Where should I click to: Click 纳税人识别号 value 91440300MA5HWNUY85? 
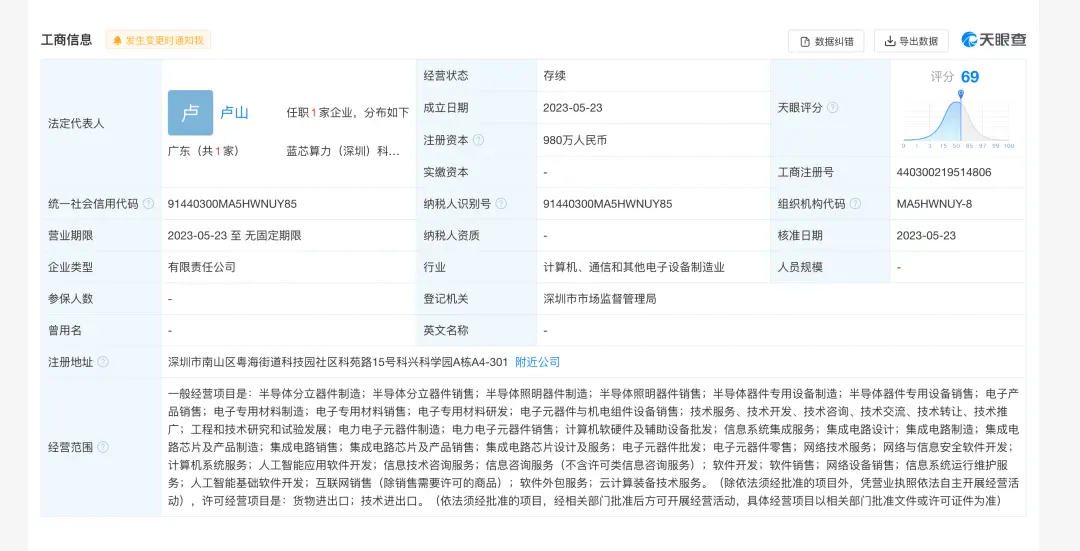[x=608, y=204]
